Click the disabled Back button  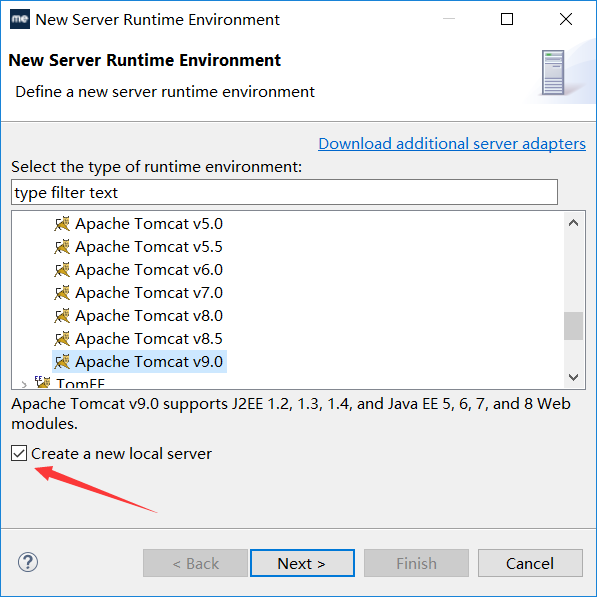point(195,563)
